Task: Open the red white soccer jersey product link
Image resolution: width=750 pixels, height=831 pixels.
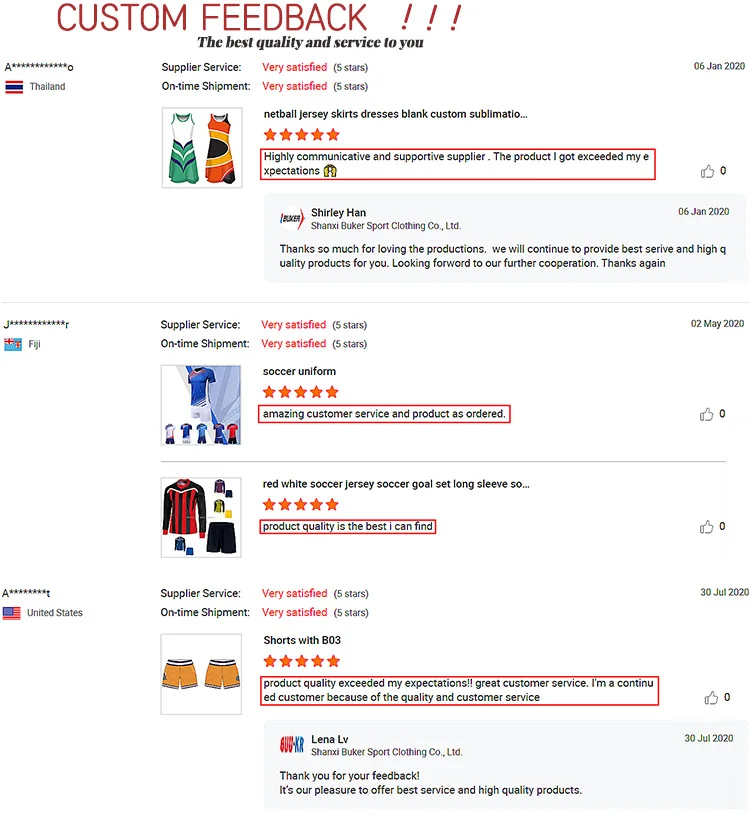Action: click(396, 484)
